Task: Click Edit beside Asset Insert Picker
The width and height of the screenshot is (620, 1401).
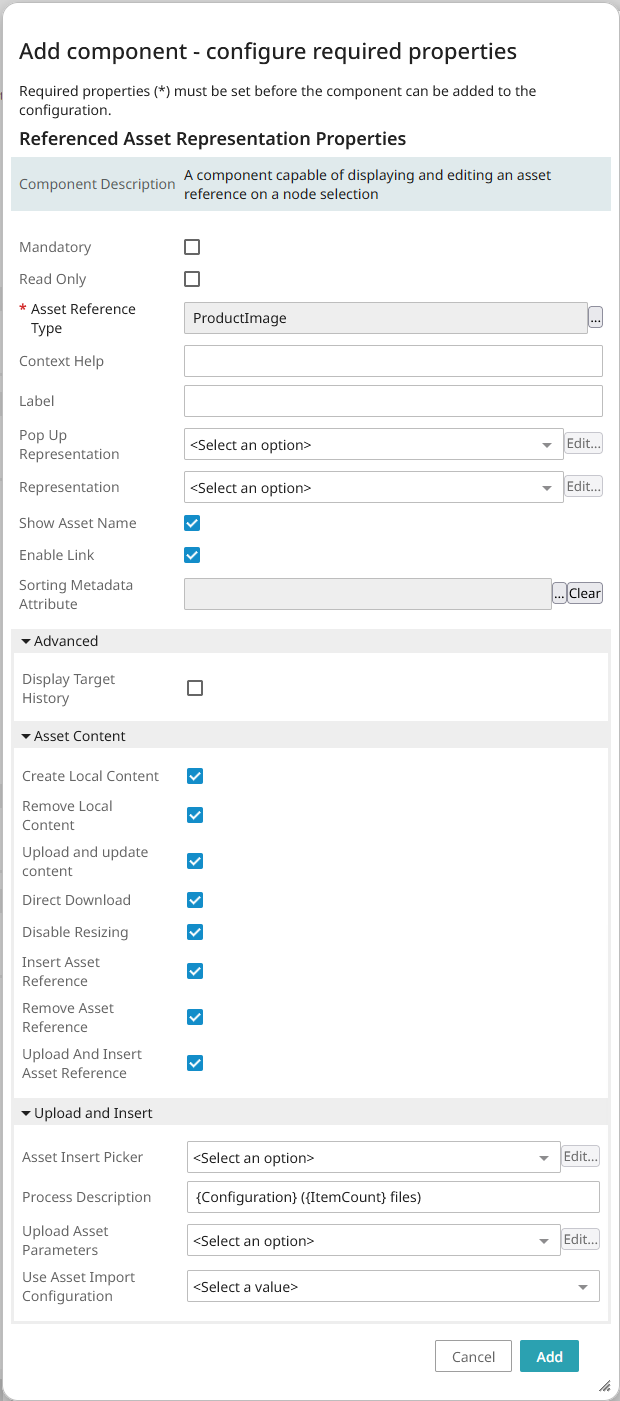Action: tap(581, 1157)
